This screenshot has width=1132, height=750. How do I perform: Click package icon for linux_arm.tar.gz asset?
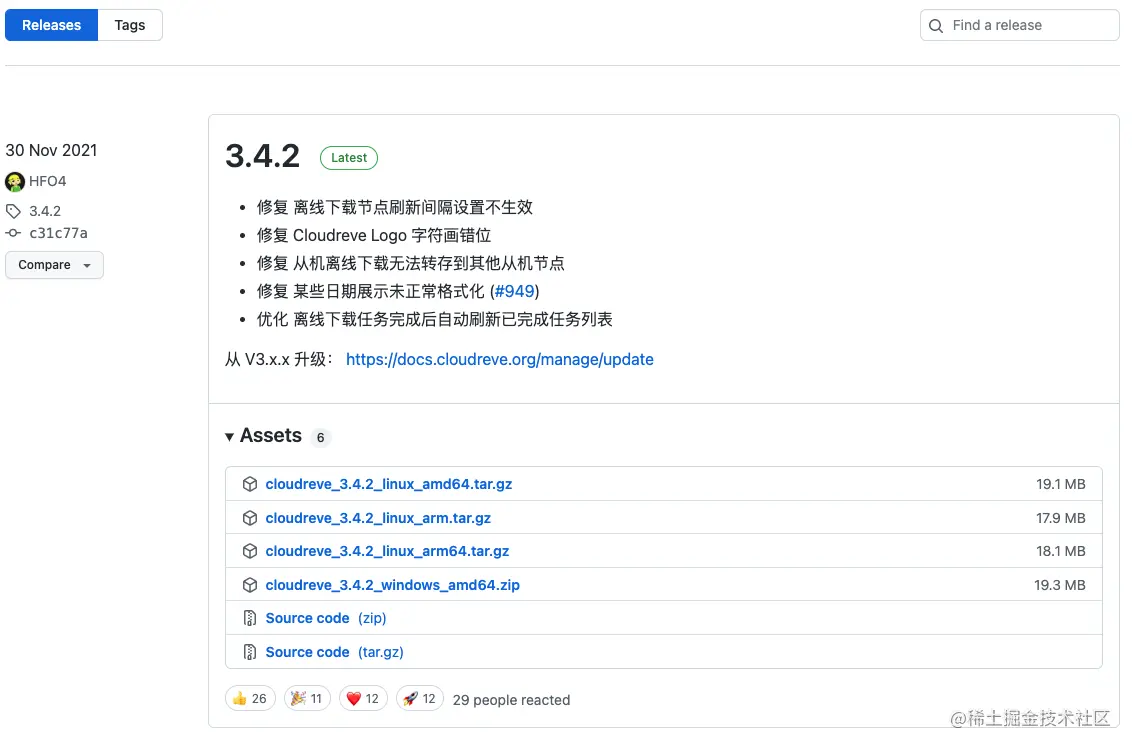click(x=250, y=518)
